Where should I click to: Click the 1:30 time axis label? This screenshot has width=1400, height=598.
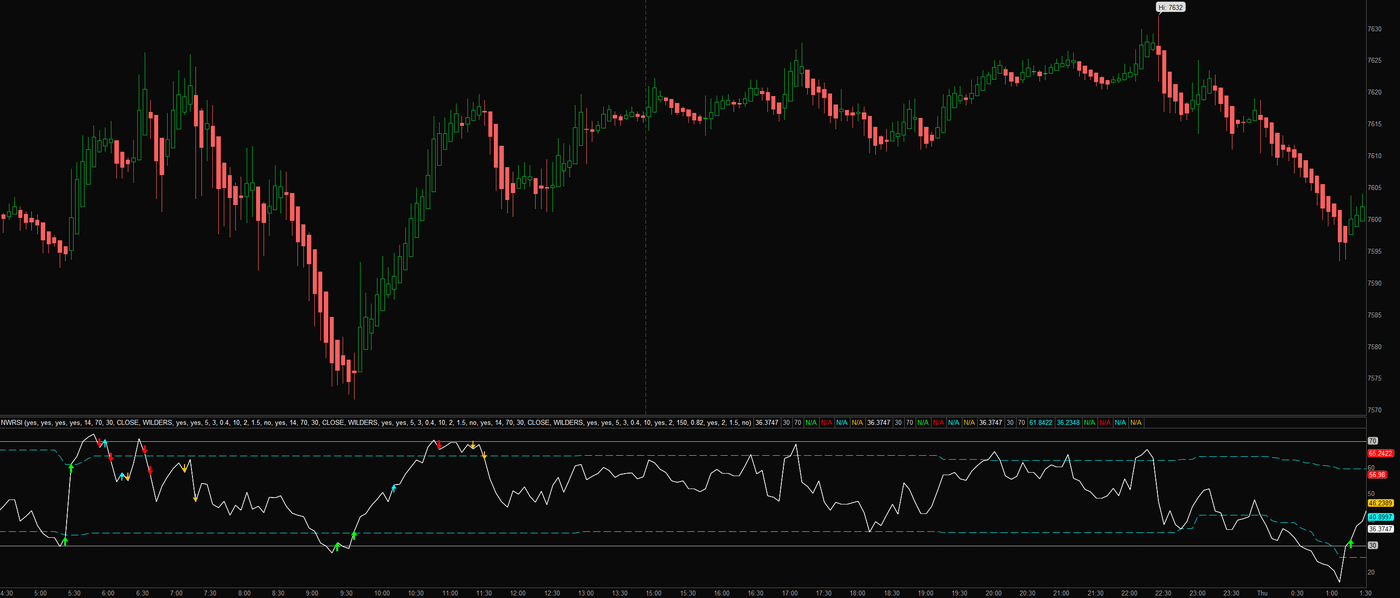tap(1365, 592)
